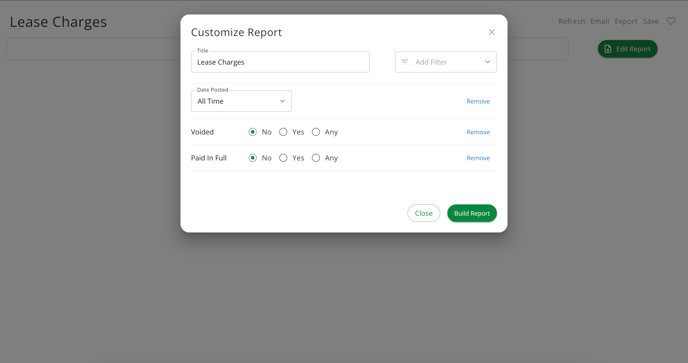
Task: Click the heart favorite icon
Action: pyautogui.click(x=670, y=21)
